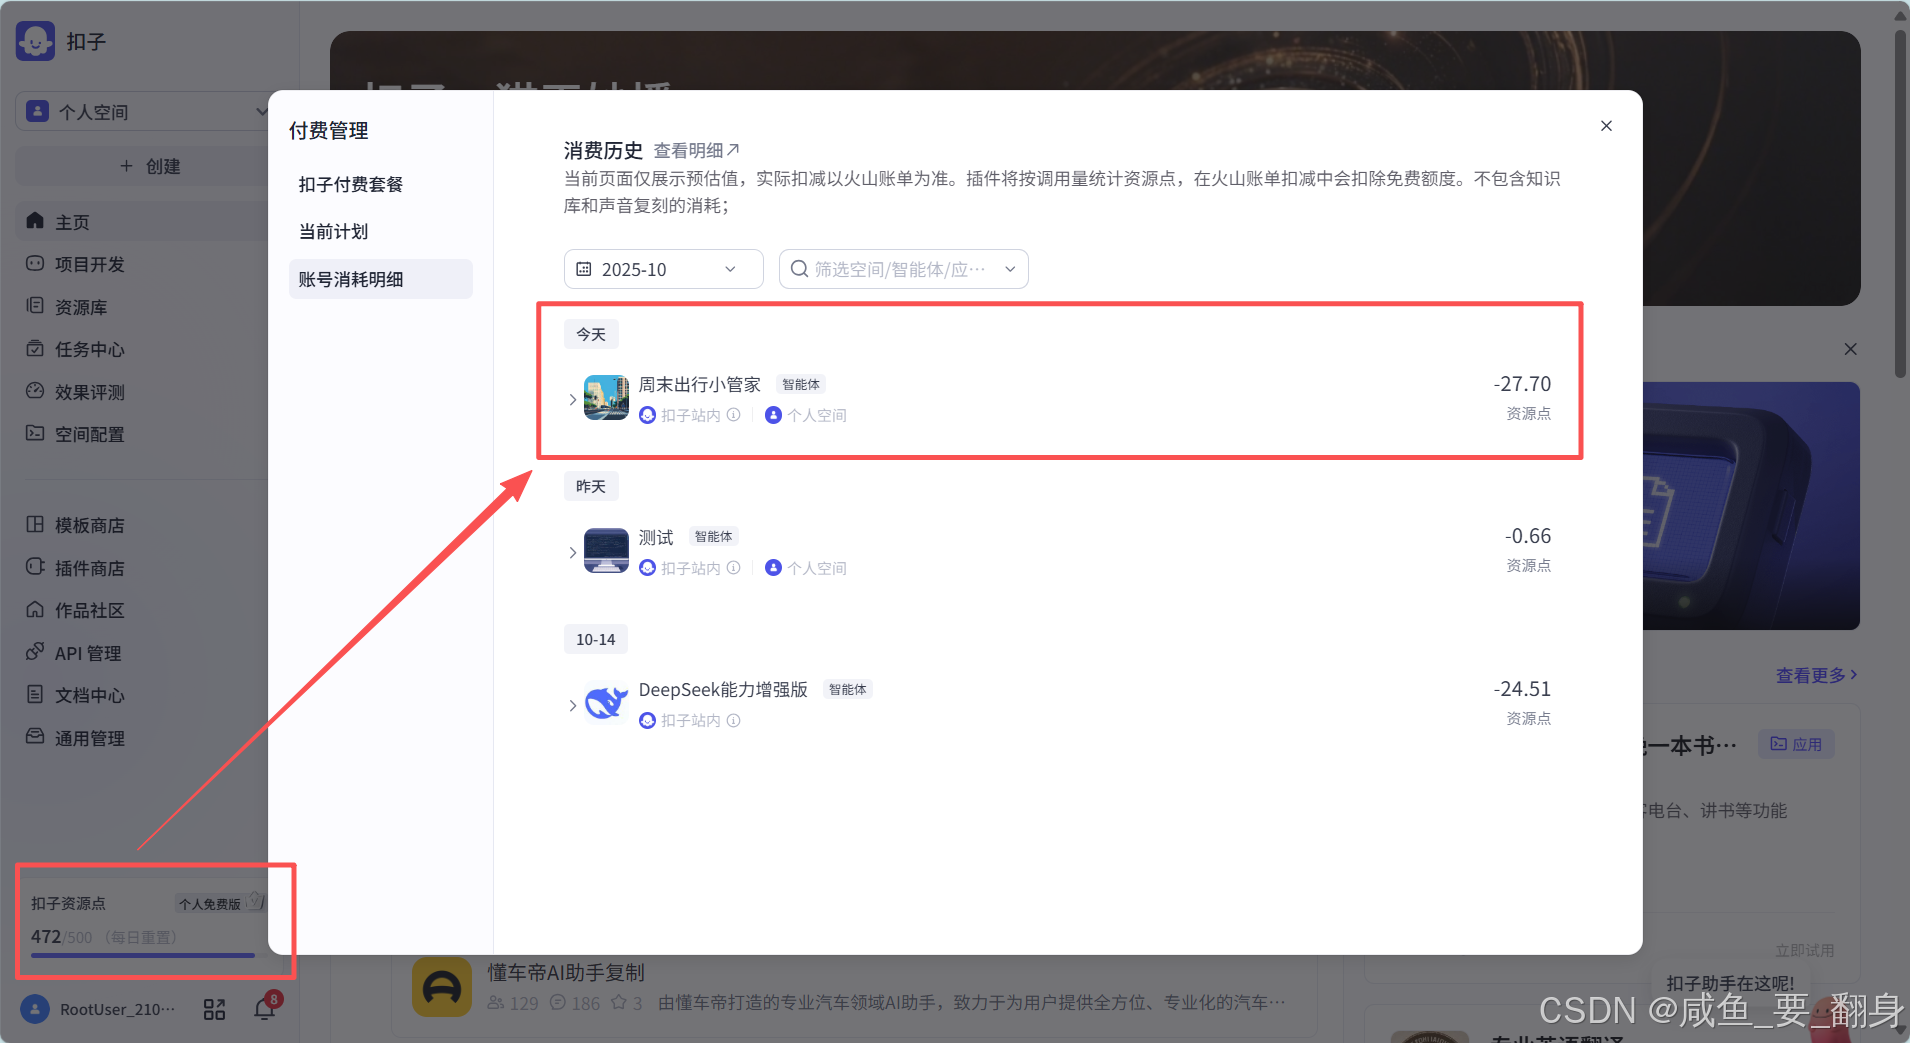Click info icon beside 周末出行小管家 扣子站内
The image size is (1910, 1043).
pyautogui.click(x=733, y=415)
